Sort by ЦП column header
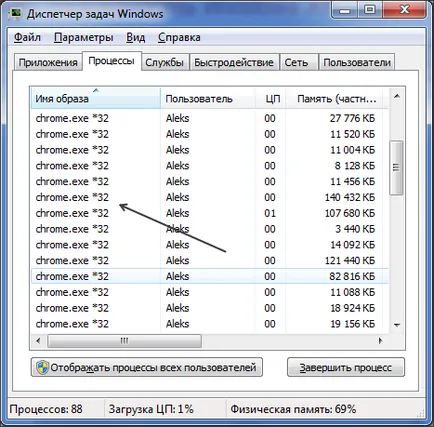434x427 pixels. 270,99
